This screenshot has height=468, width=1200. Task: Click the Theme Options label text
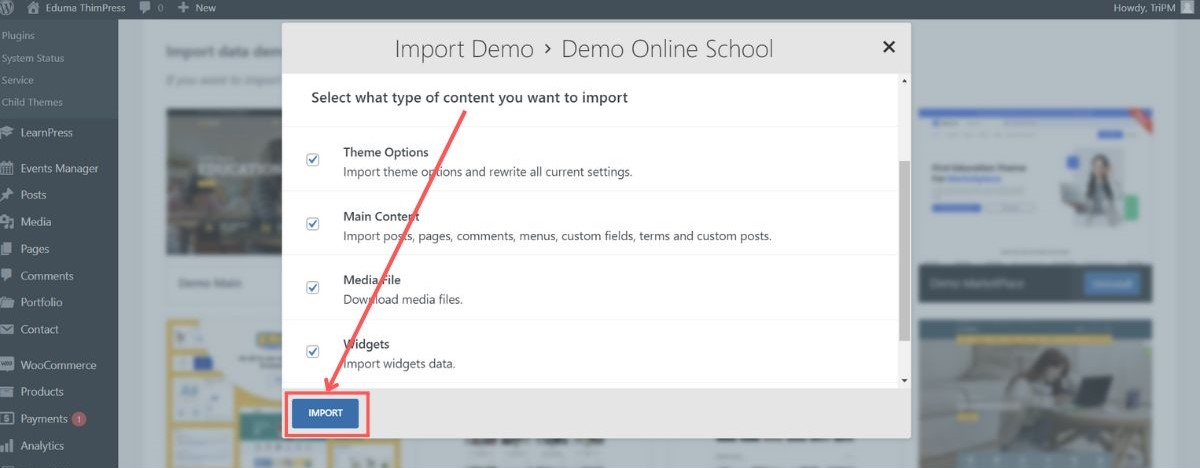[386, 153]
